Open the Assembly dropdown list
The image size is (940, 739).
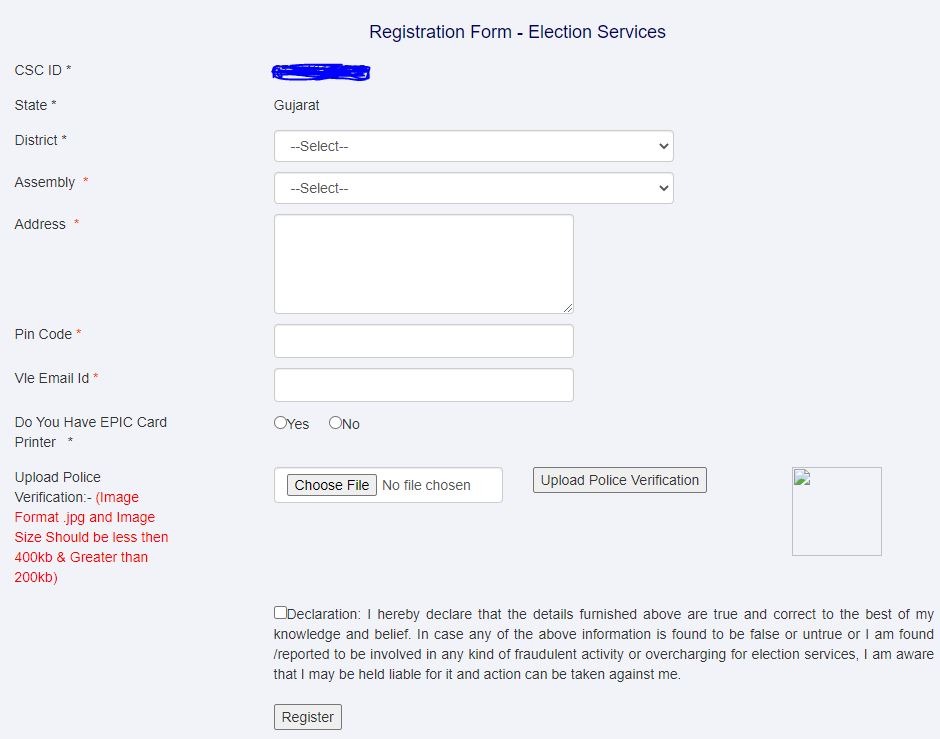pyautogui.click(x=474, y=188)
